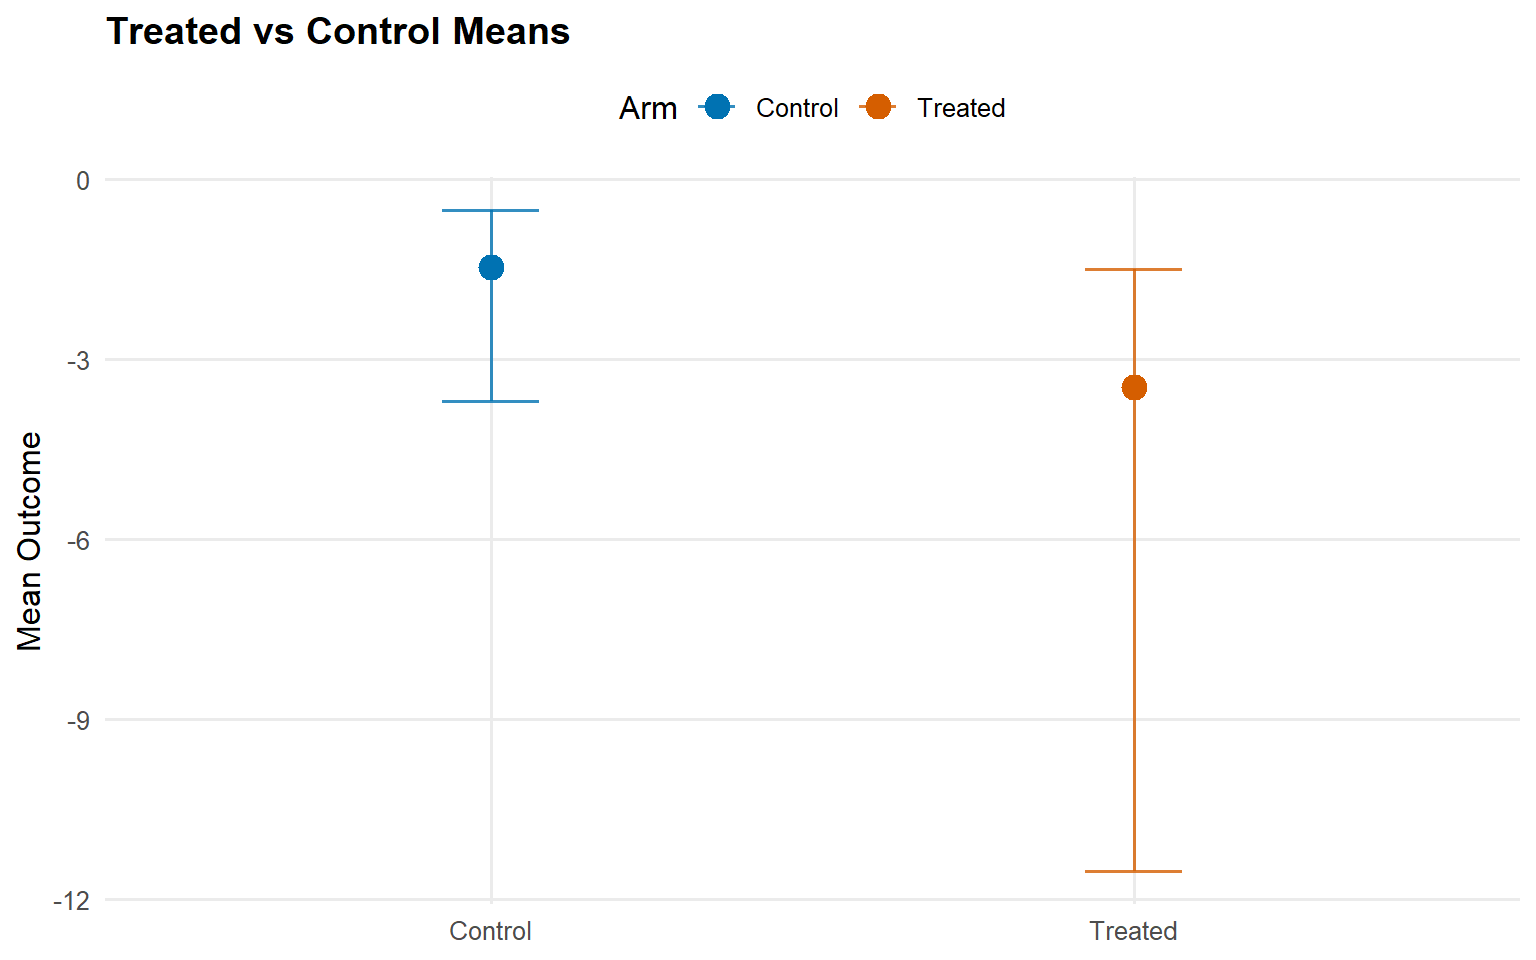Viewport: 1536px width, 960px height.
Task: Click the Control x-axis tick label
Action: click(490, 931)
